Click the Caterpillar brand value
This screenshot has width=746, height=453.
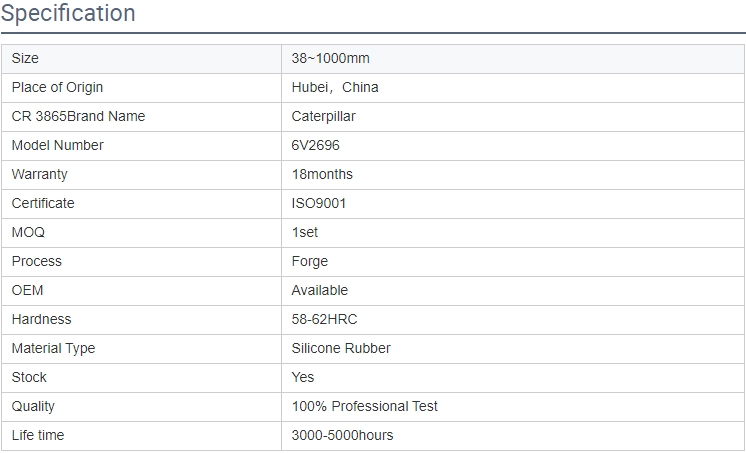[324, 117]
